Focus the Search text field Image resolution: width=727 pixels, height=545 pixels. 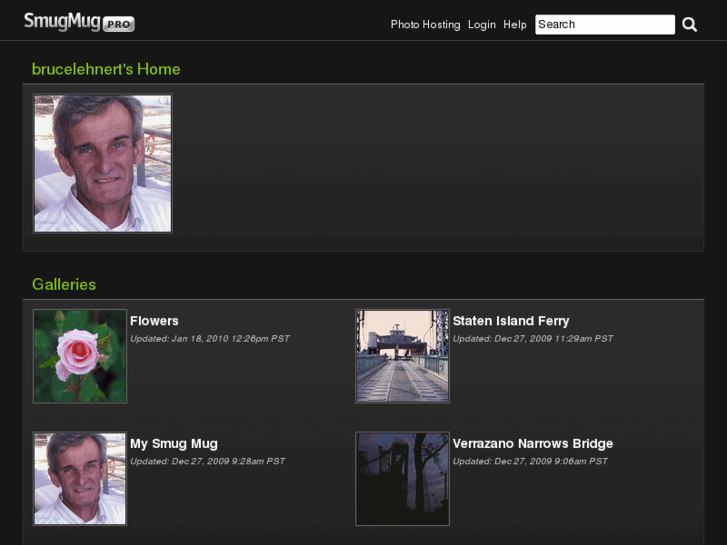pos(604,24)
